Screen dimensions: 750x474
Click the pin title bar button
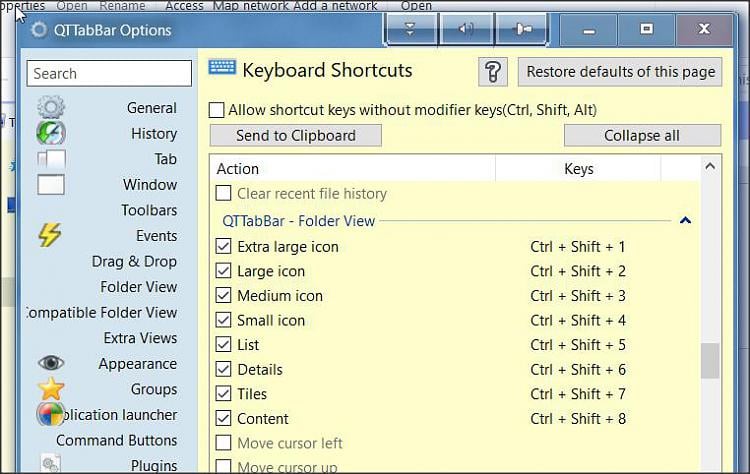pos(522,29)
